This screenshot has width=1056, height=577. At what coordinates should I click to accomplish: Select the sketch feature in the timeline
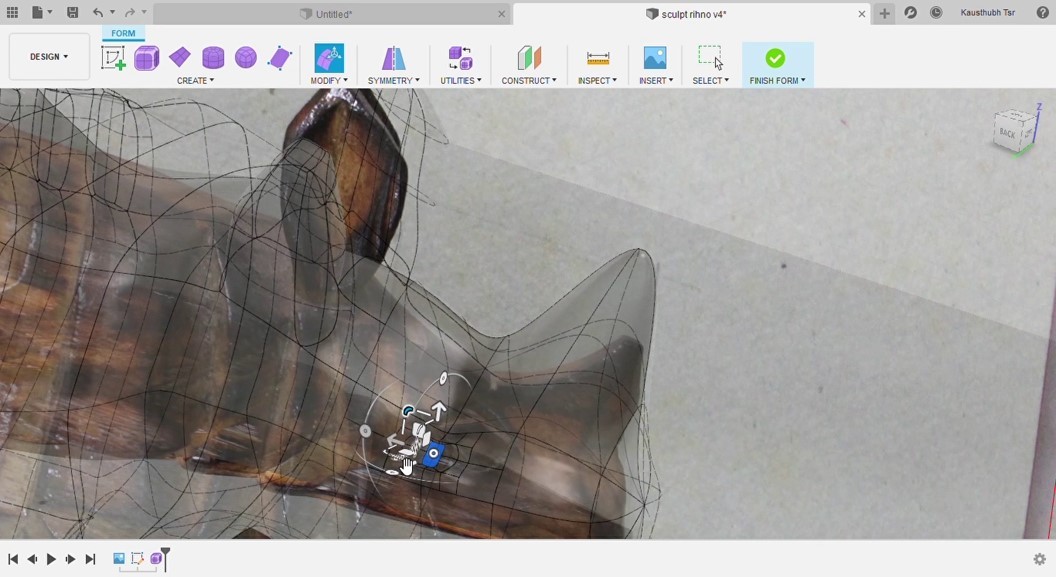(137, 558)
